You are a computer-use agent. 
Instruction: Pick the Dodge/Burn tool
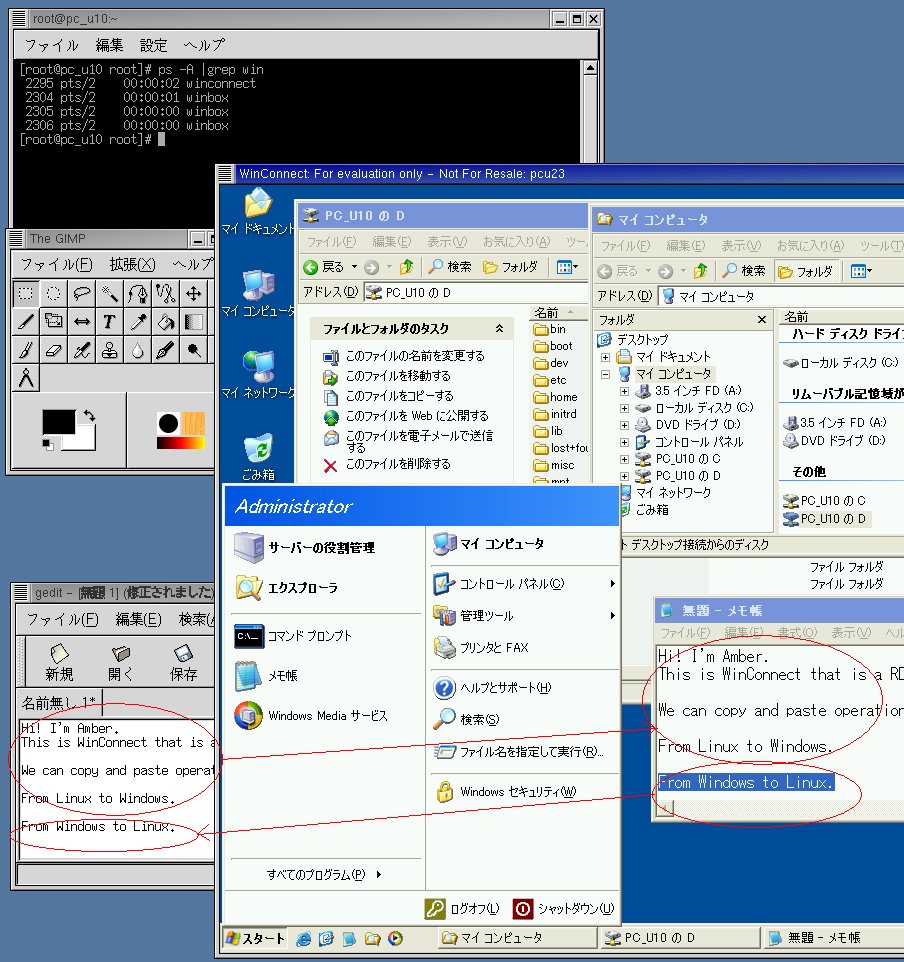[x=194, y=350]
